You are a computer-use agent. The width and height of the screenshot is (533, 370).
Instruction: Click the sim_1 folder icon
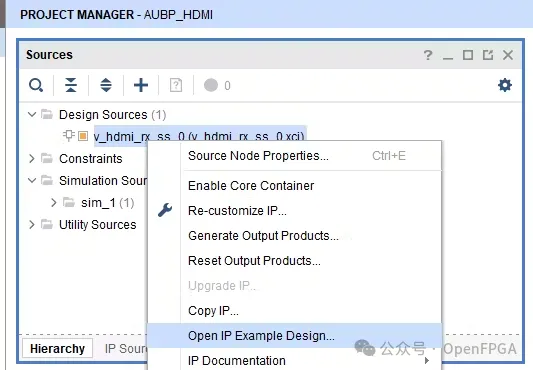click(69, 202)
